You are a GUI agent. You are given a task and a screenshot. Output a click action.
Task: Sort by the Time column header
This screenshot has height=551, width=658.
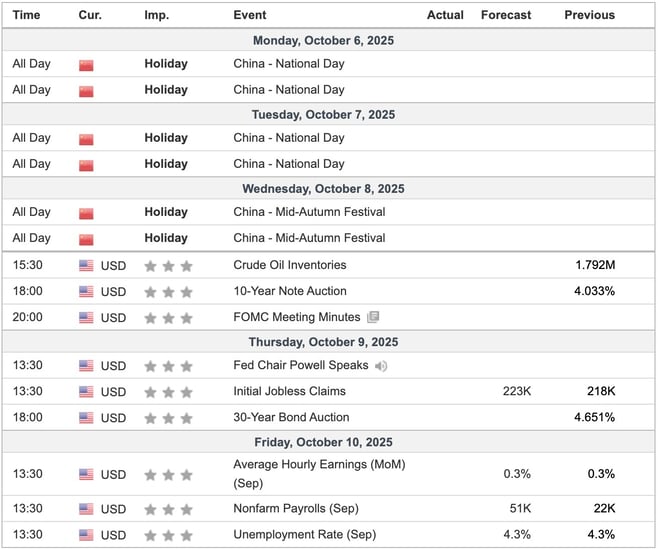tap(27, 15)
